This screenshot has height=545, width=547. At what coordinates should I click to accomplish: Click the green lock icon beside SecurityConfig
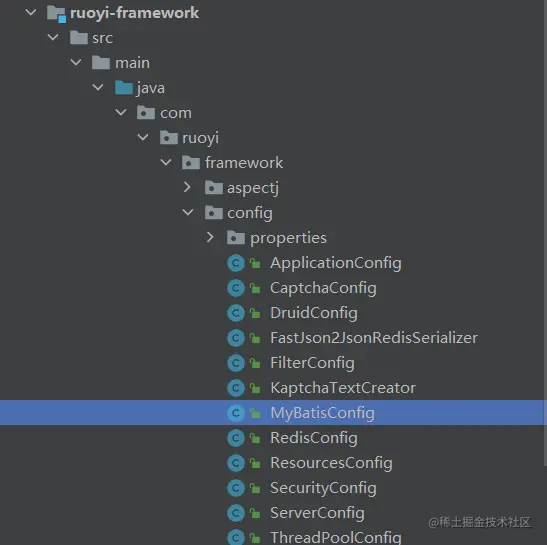[255, 488]
